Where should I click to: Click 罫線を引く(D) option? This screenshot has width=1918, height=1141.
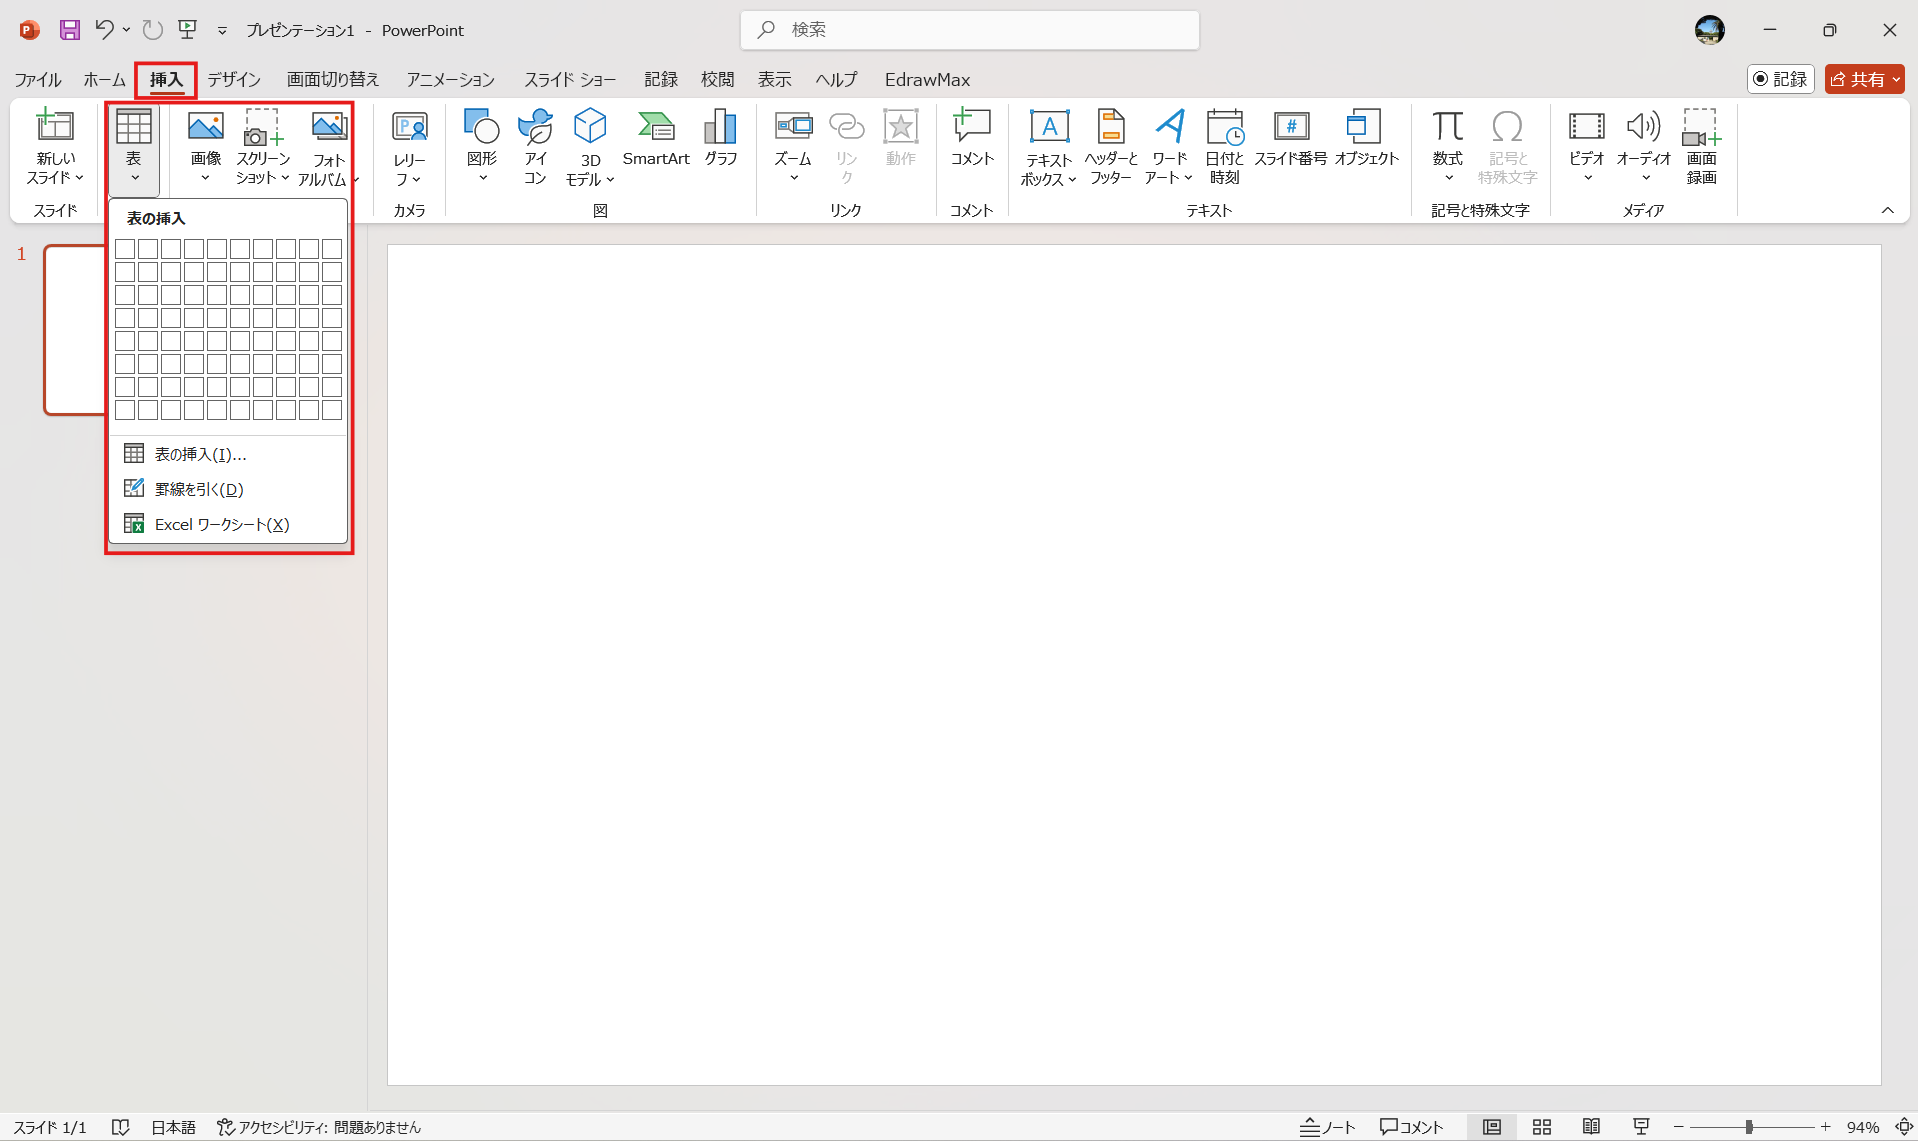pos(199,489)
